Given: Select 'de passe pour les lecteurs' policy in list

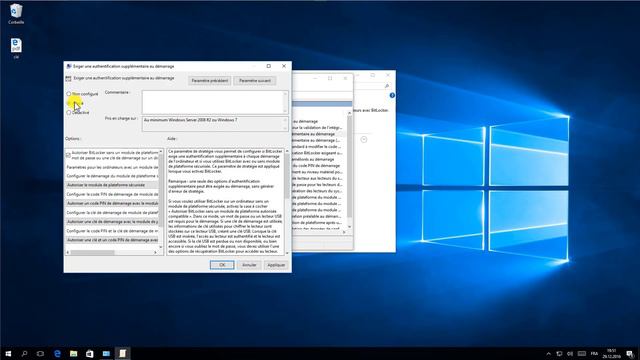Looking at the screenshot, I should [x=317, y=184].
